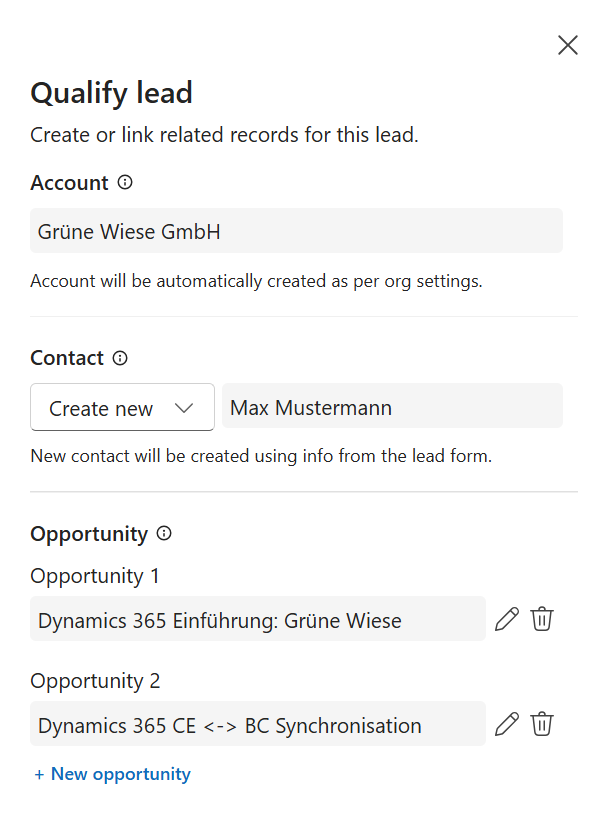This screenshot has height=819, width=599.
Task: Open the Account info tooltip icon
Action: click(x=124, y=183)
